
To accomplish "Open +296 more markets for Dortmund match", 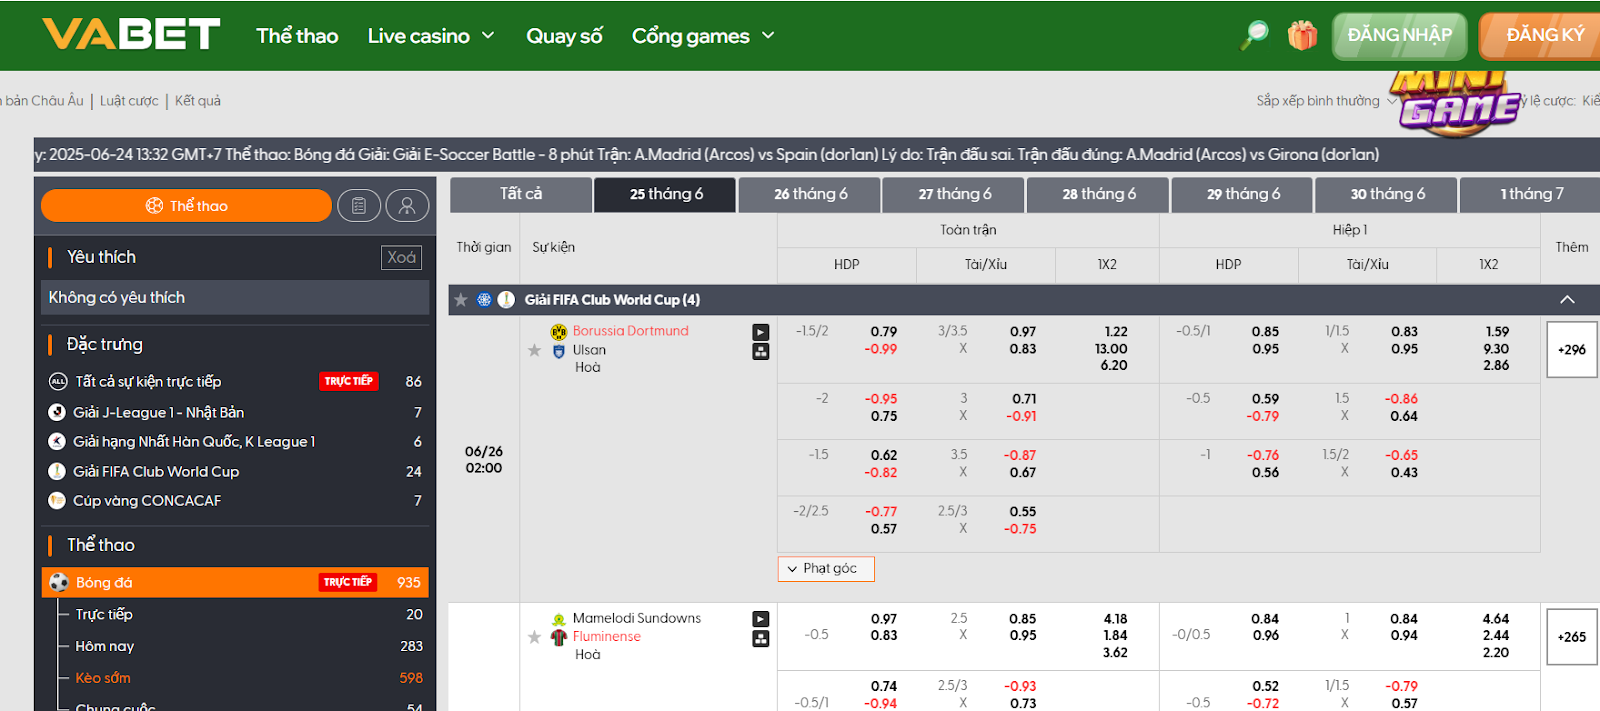I will pos(1572,349).
